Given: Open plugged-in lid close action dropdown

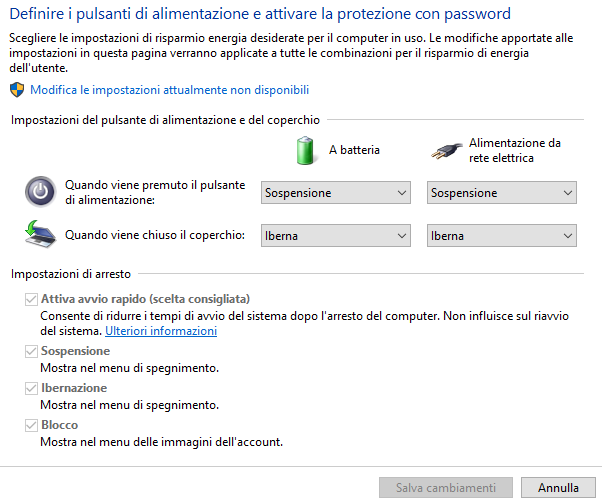Looking at the screenshot, I should [x=501, y=235].
